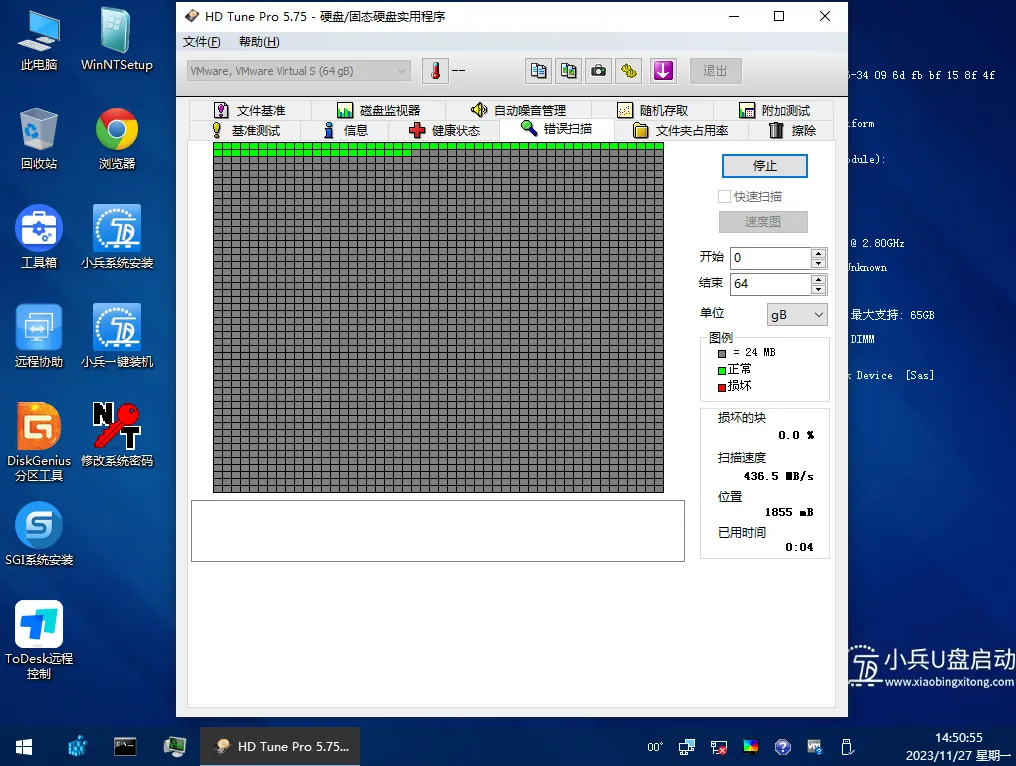
Task: Click the temperature thermometer icon
Action: pyautogui.click(x=435, y=71)
